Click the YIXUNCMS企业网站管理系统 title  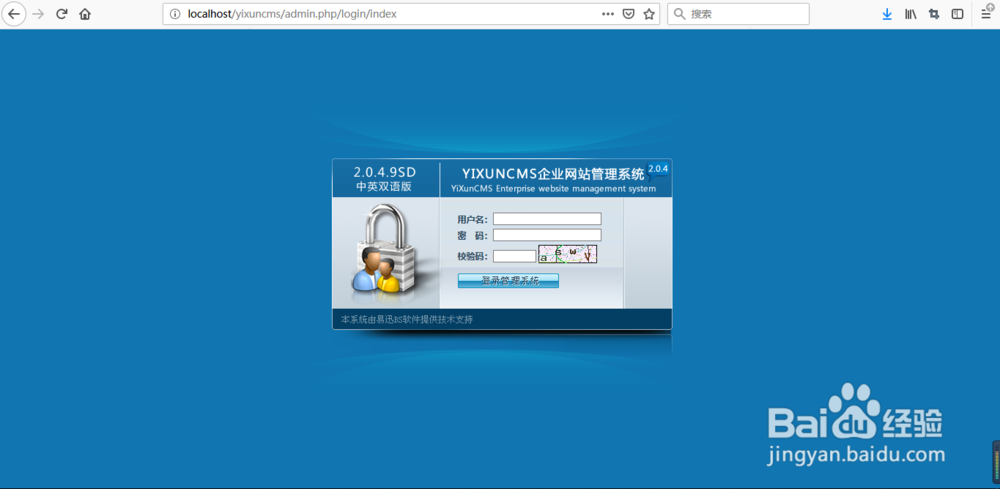click(x=553, y=173)
